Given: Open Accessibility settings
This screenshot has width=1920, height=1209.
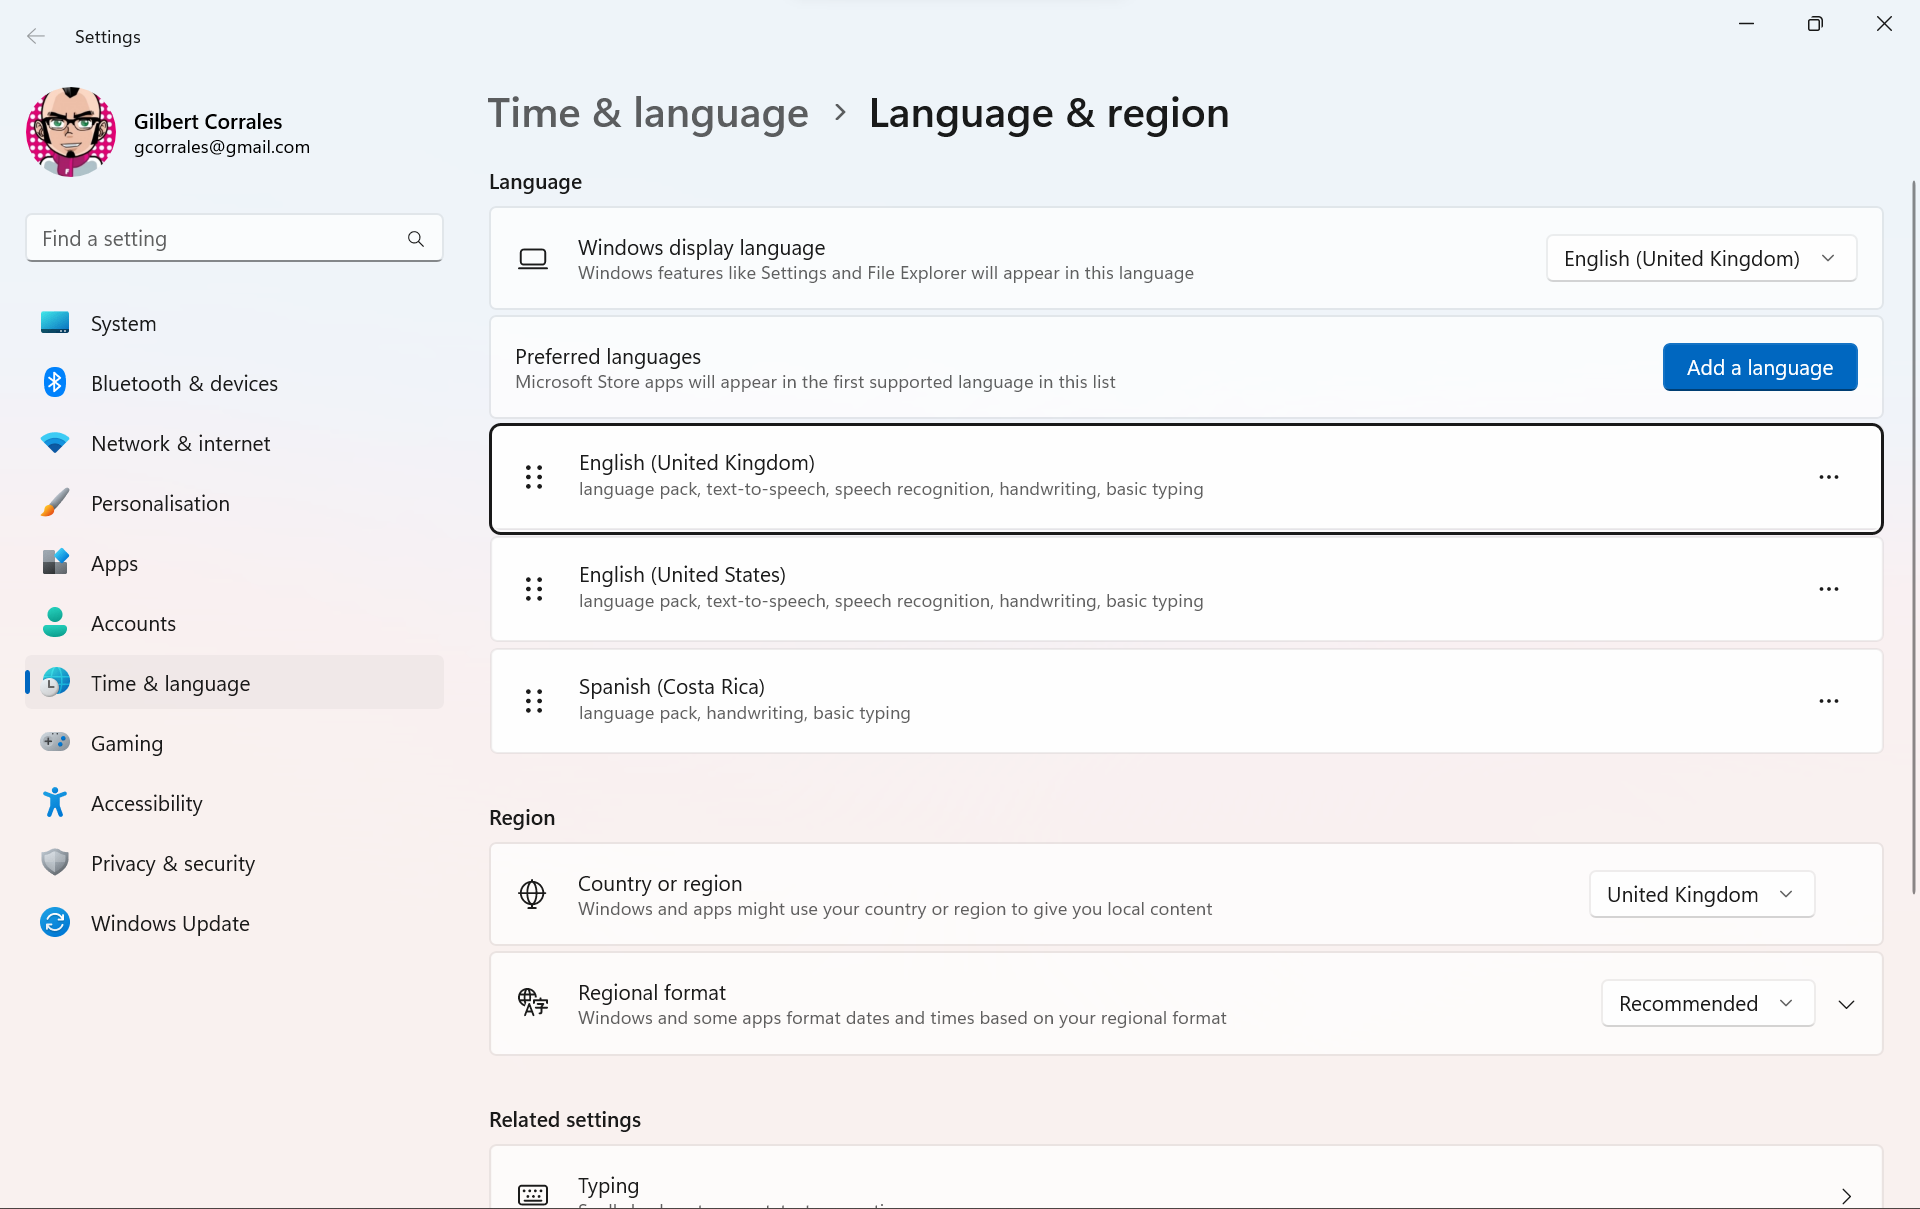Looking at the screenshot, I should coord(146,803).
